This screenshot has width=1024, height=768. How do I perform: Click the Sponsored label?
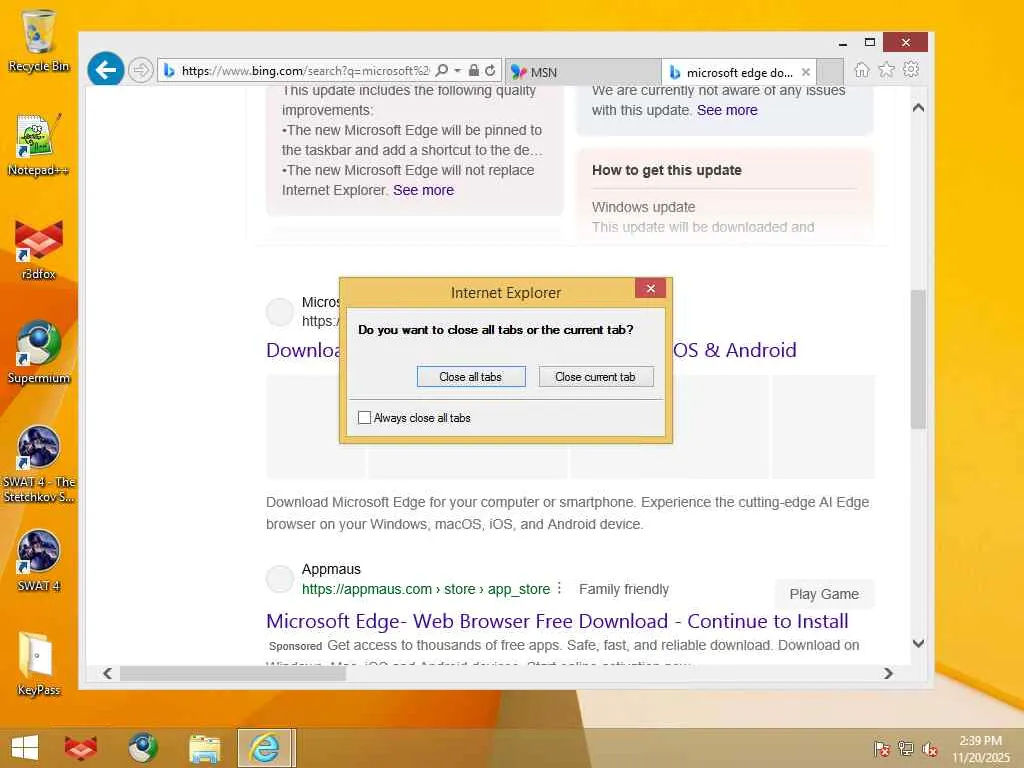coord(295,646)
